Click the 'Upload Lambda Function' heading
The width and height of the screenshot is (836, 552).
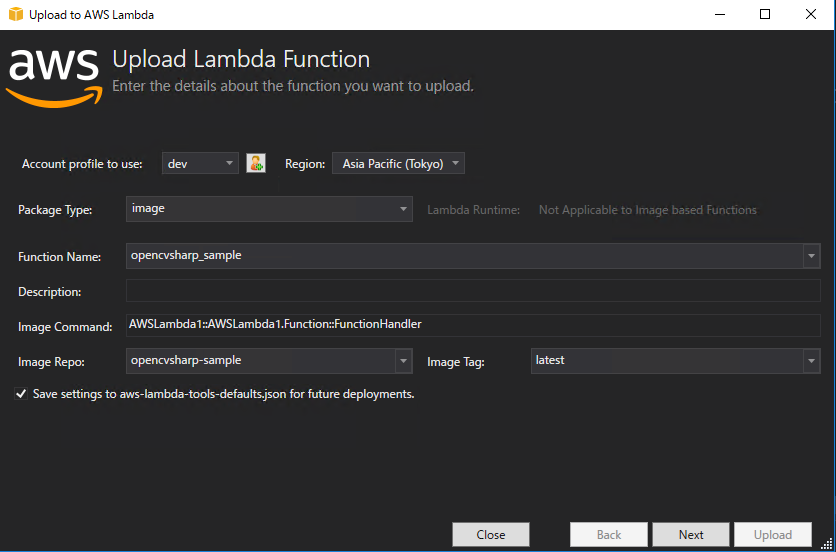(241, 59)
